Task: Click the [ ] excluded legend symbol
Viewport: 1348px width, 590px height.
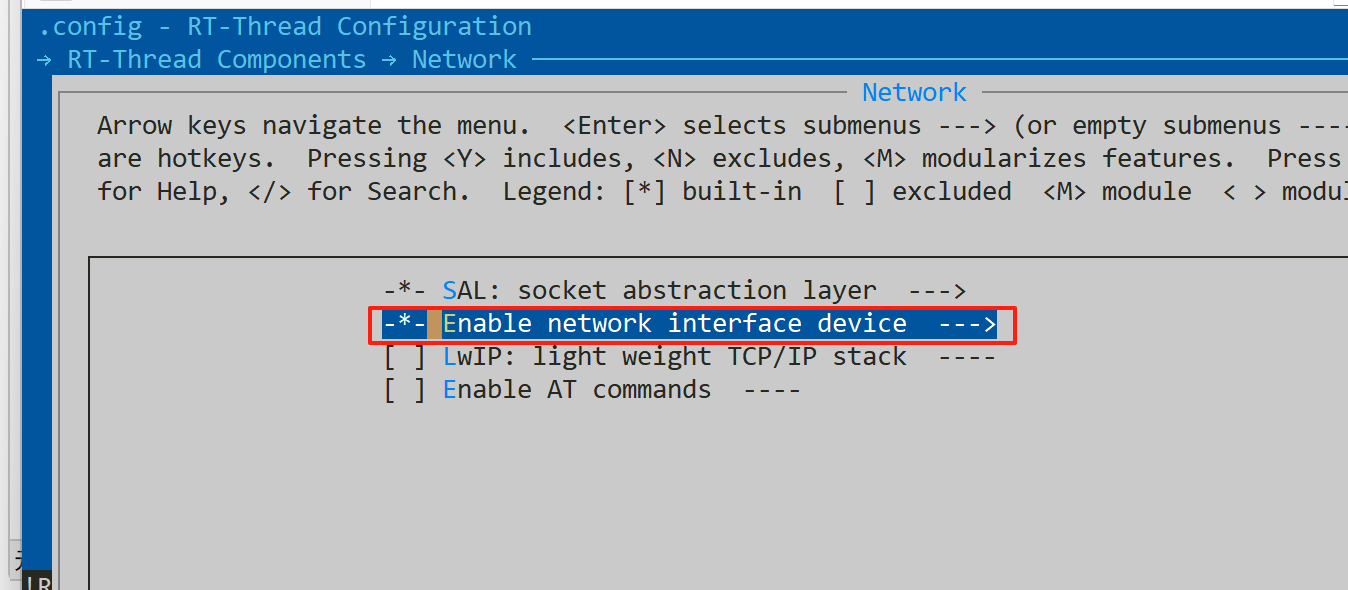Action: tap(855, 192)
